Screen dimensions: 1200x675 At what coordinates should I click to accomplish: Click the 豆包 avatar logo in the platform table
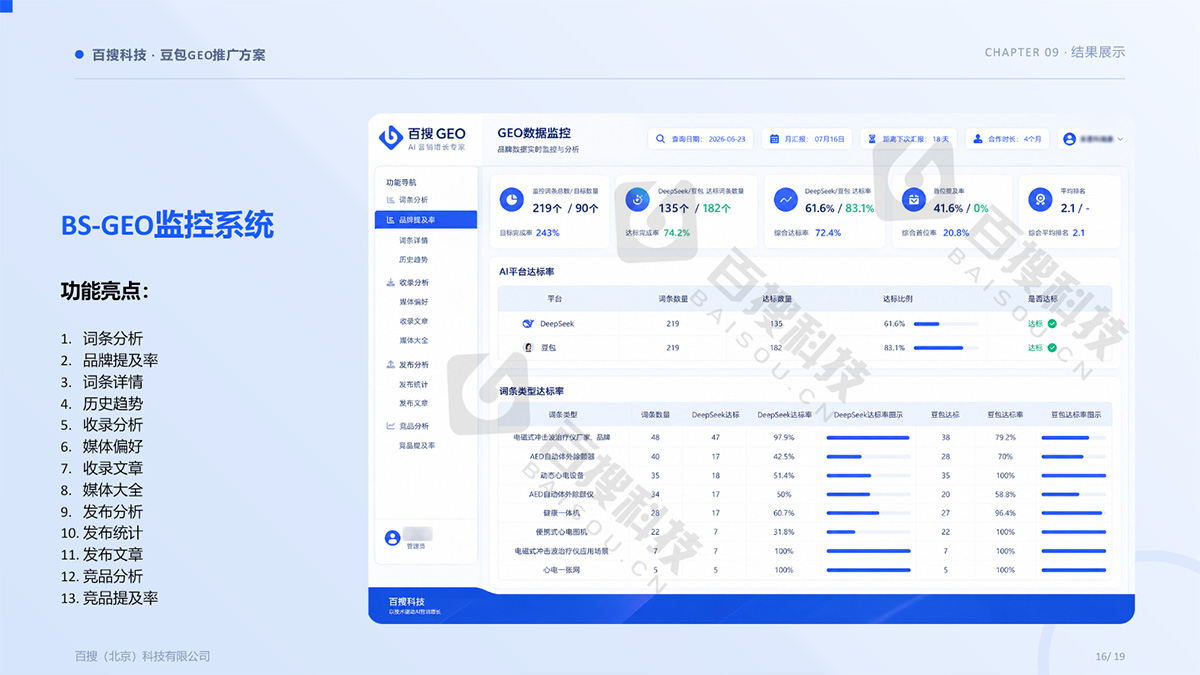tap(529, 348)
